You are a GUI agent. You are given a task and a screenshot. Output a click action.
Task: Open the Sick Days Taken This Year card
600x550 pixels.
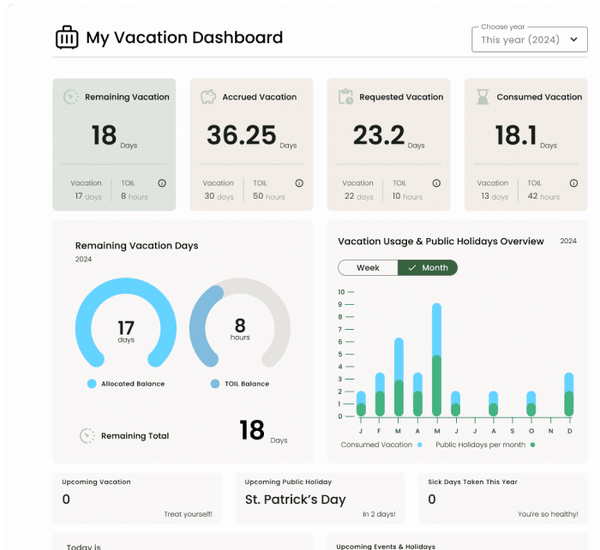tap(503, 498)
